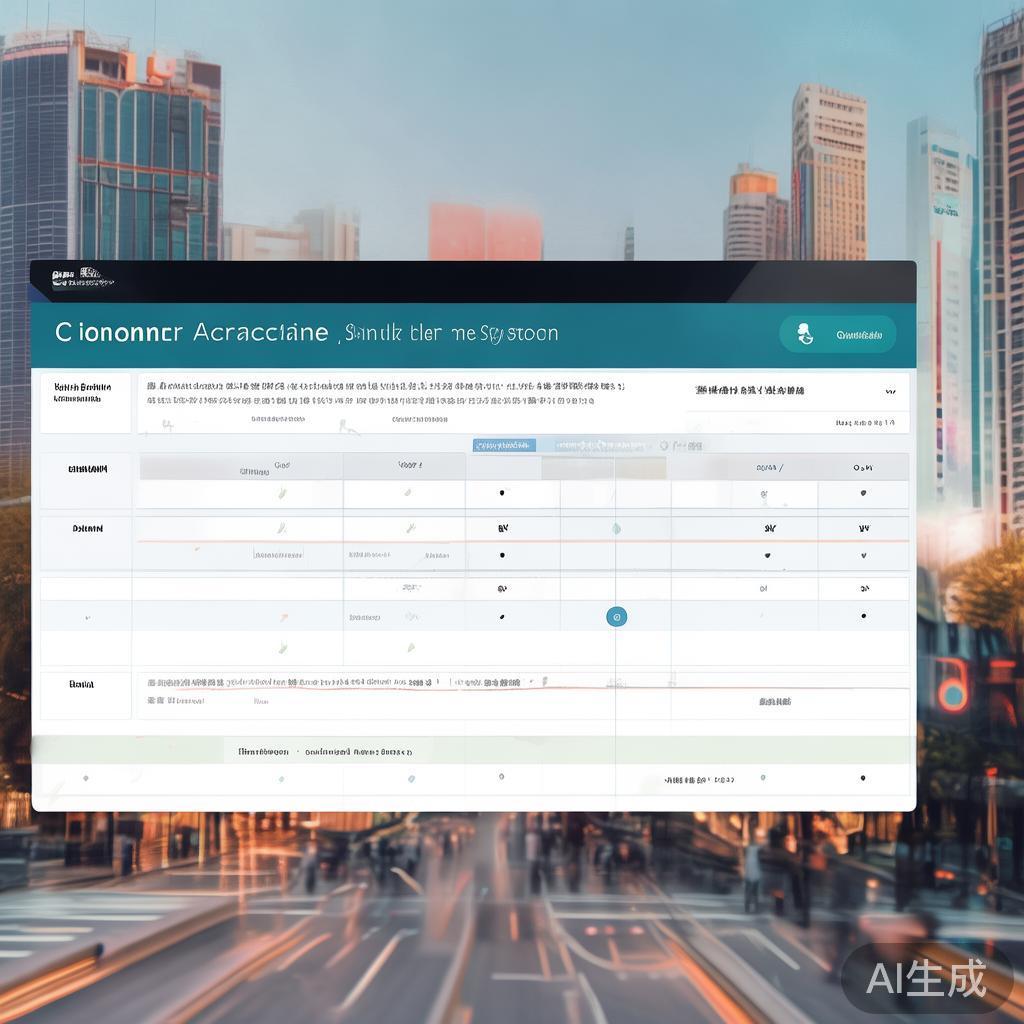Select the blue highlighted tab above the table

(x=504, y=445)
